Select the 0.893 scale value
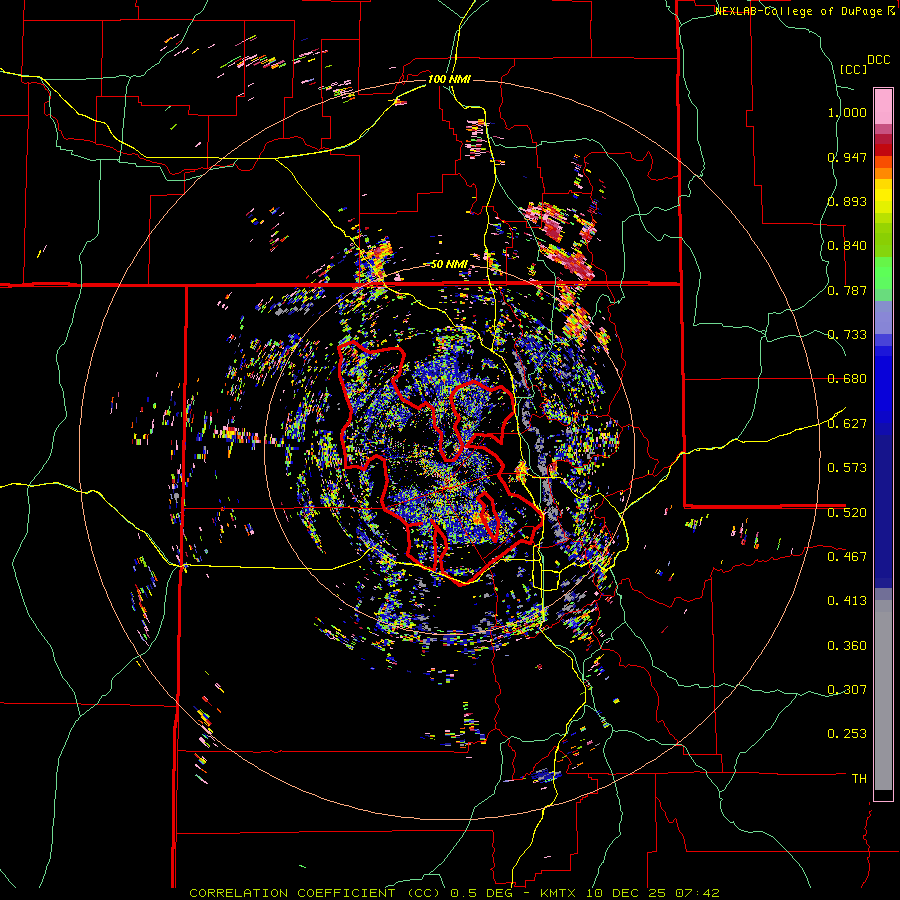The width and height of the screenshot is (900, 900). click(x=847, y=201)
